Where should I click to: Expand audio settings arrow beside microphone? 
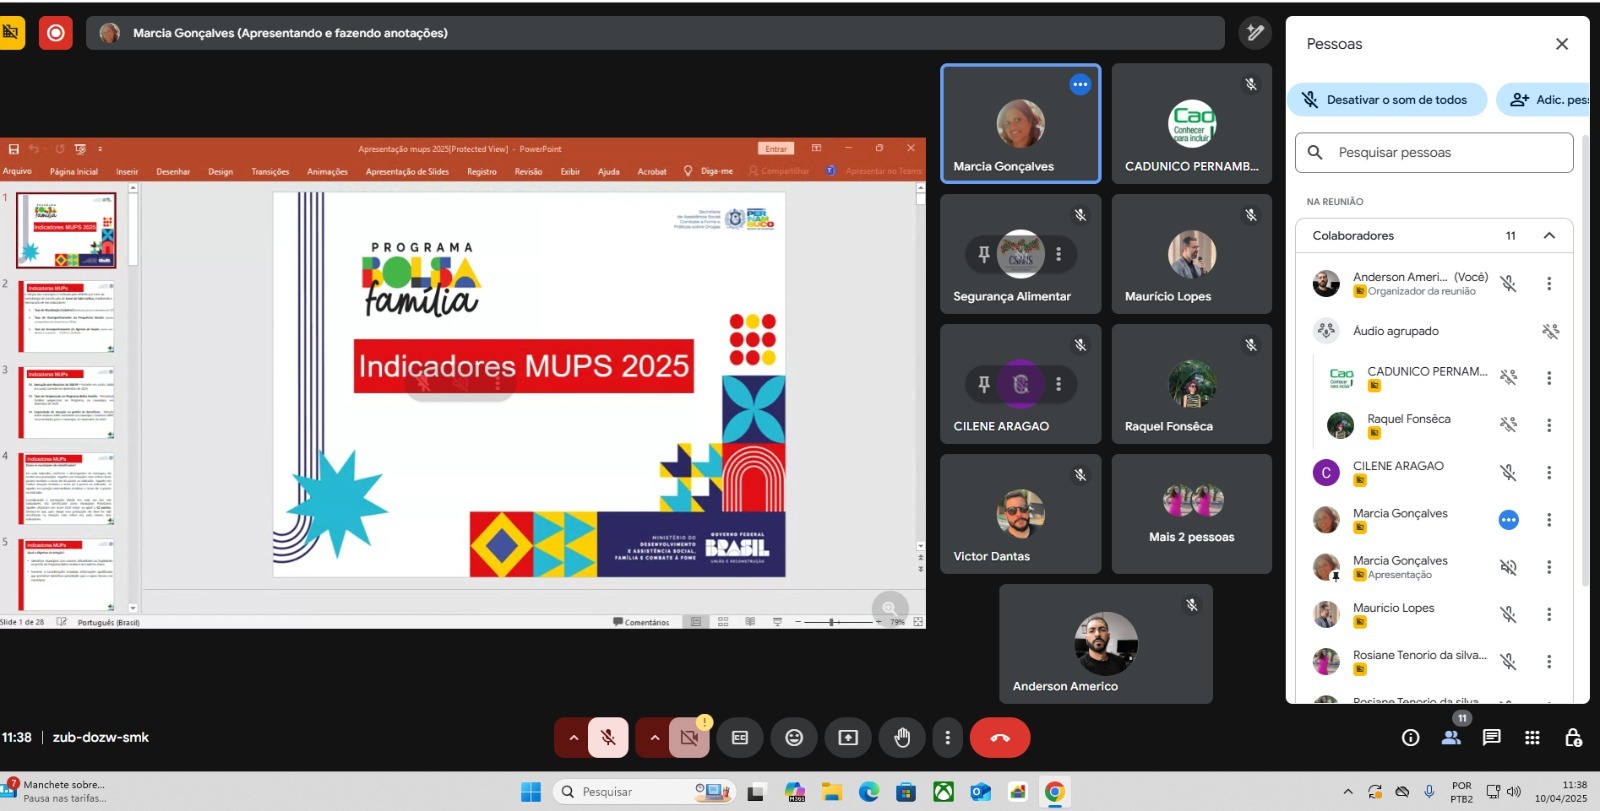click(574, 738)
